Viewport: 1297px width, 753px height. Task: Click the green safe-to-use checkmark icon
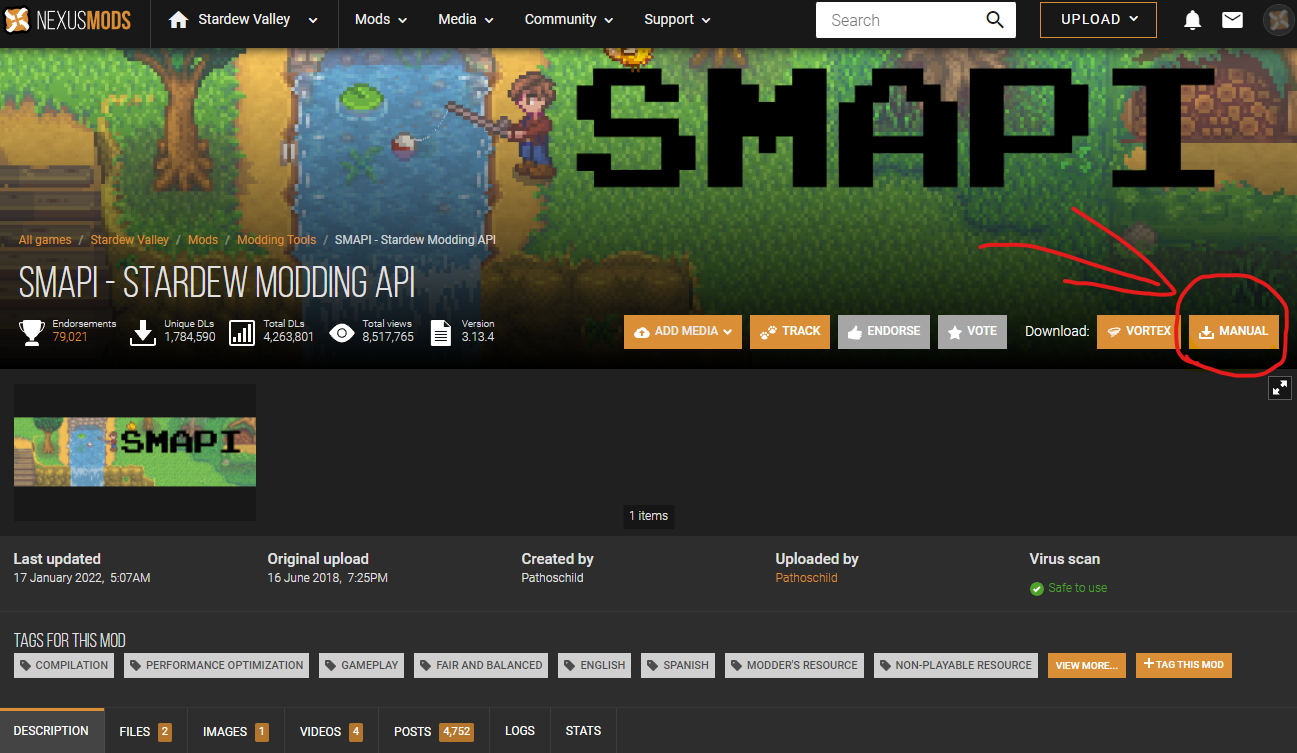(x=1037, y=589)
